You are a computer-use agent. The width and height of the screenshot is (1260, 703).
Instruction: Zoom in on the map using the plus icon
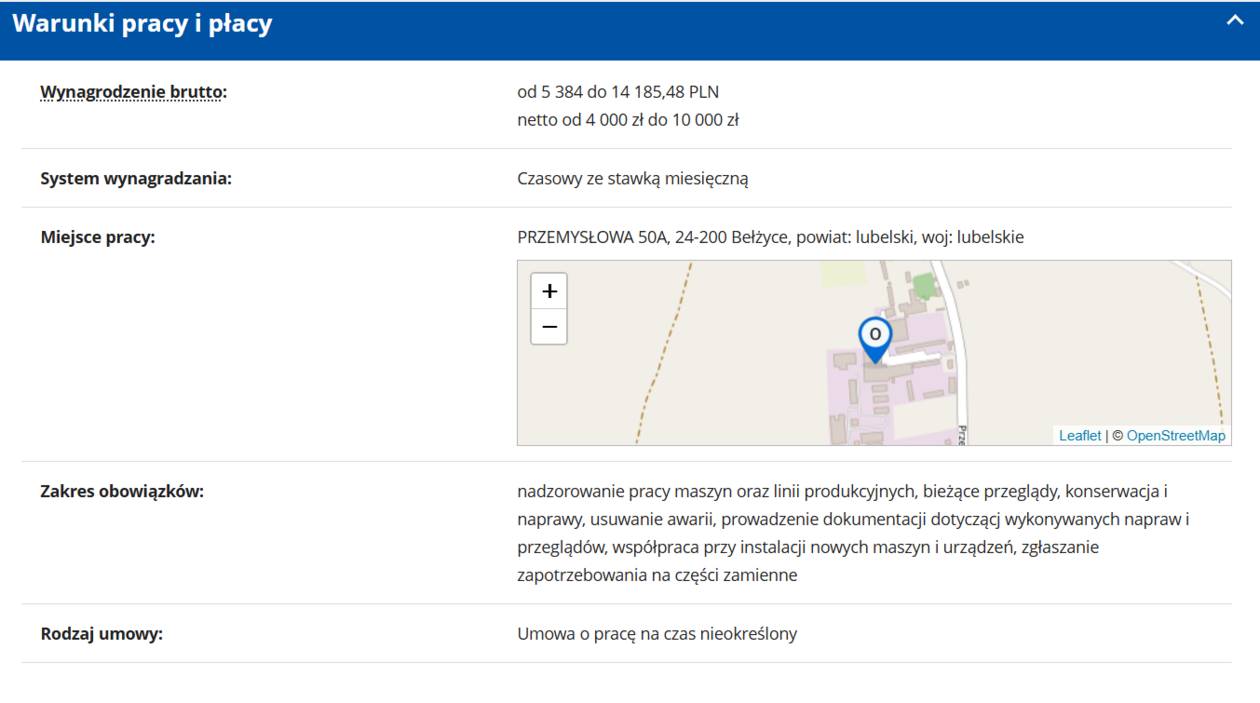coord(548,291)
